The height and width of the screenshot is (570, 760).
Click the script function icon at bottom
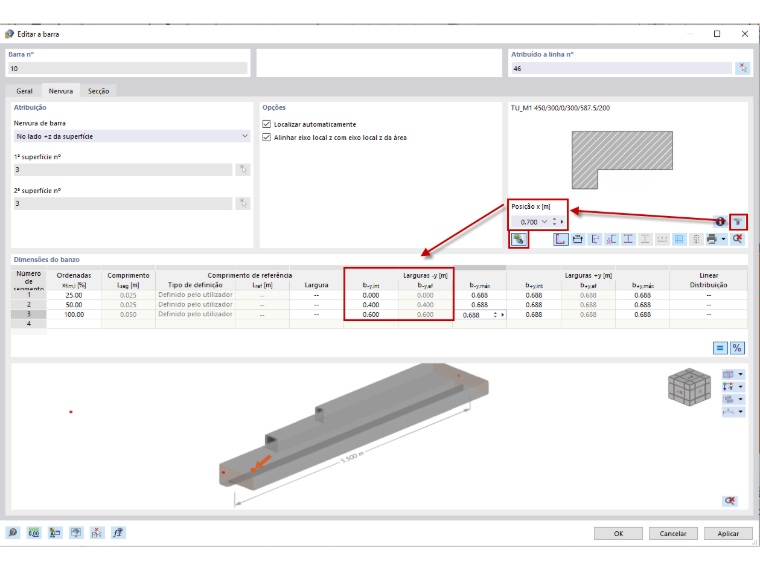tap(118, 533)
